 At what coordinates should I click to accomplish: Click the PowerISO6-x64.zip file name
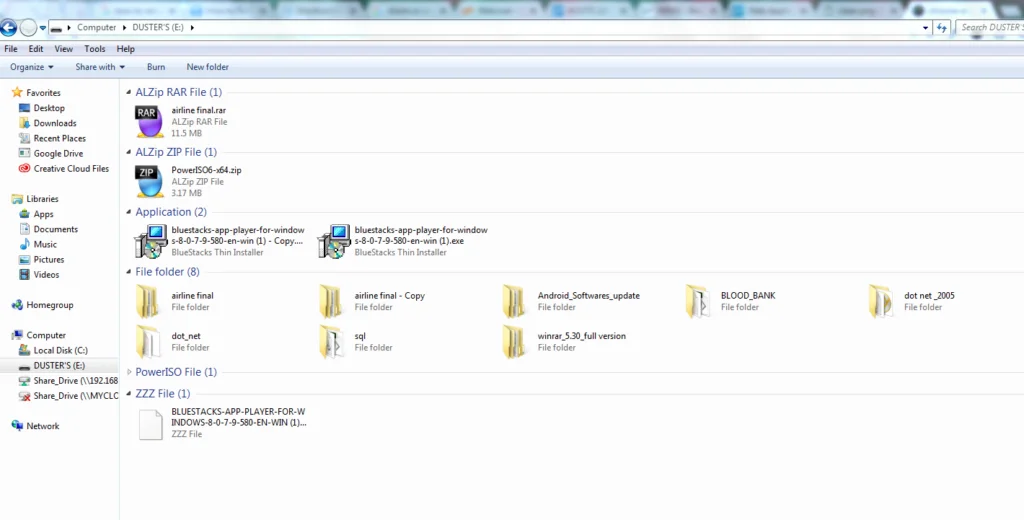coord(206,170)
